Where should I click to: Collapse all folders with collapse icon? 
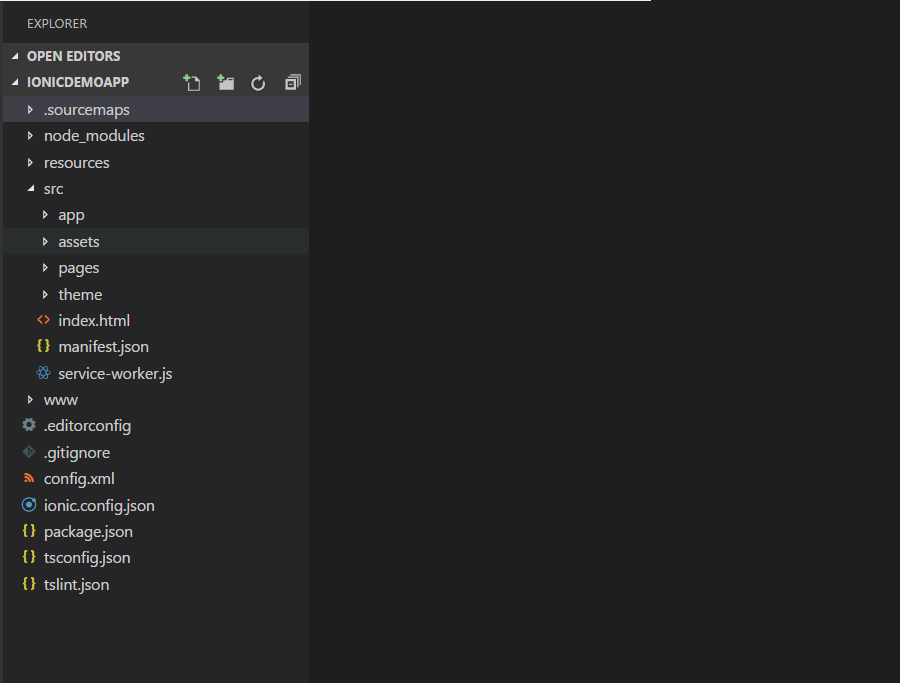click(x=293, y=83)
